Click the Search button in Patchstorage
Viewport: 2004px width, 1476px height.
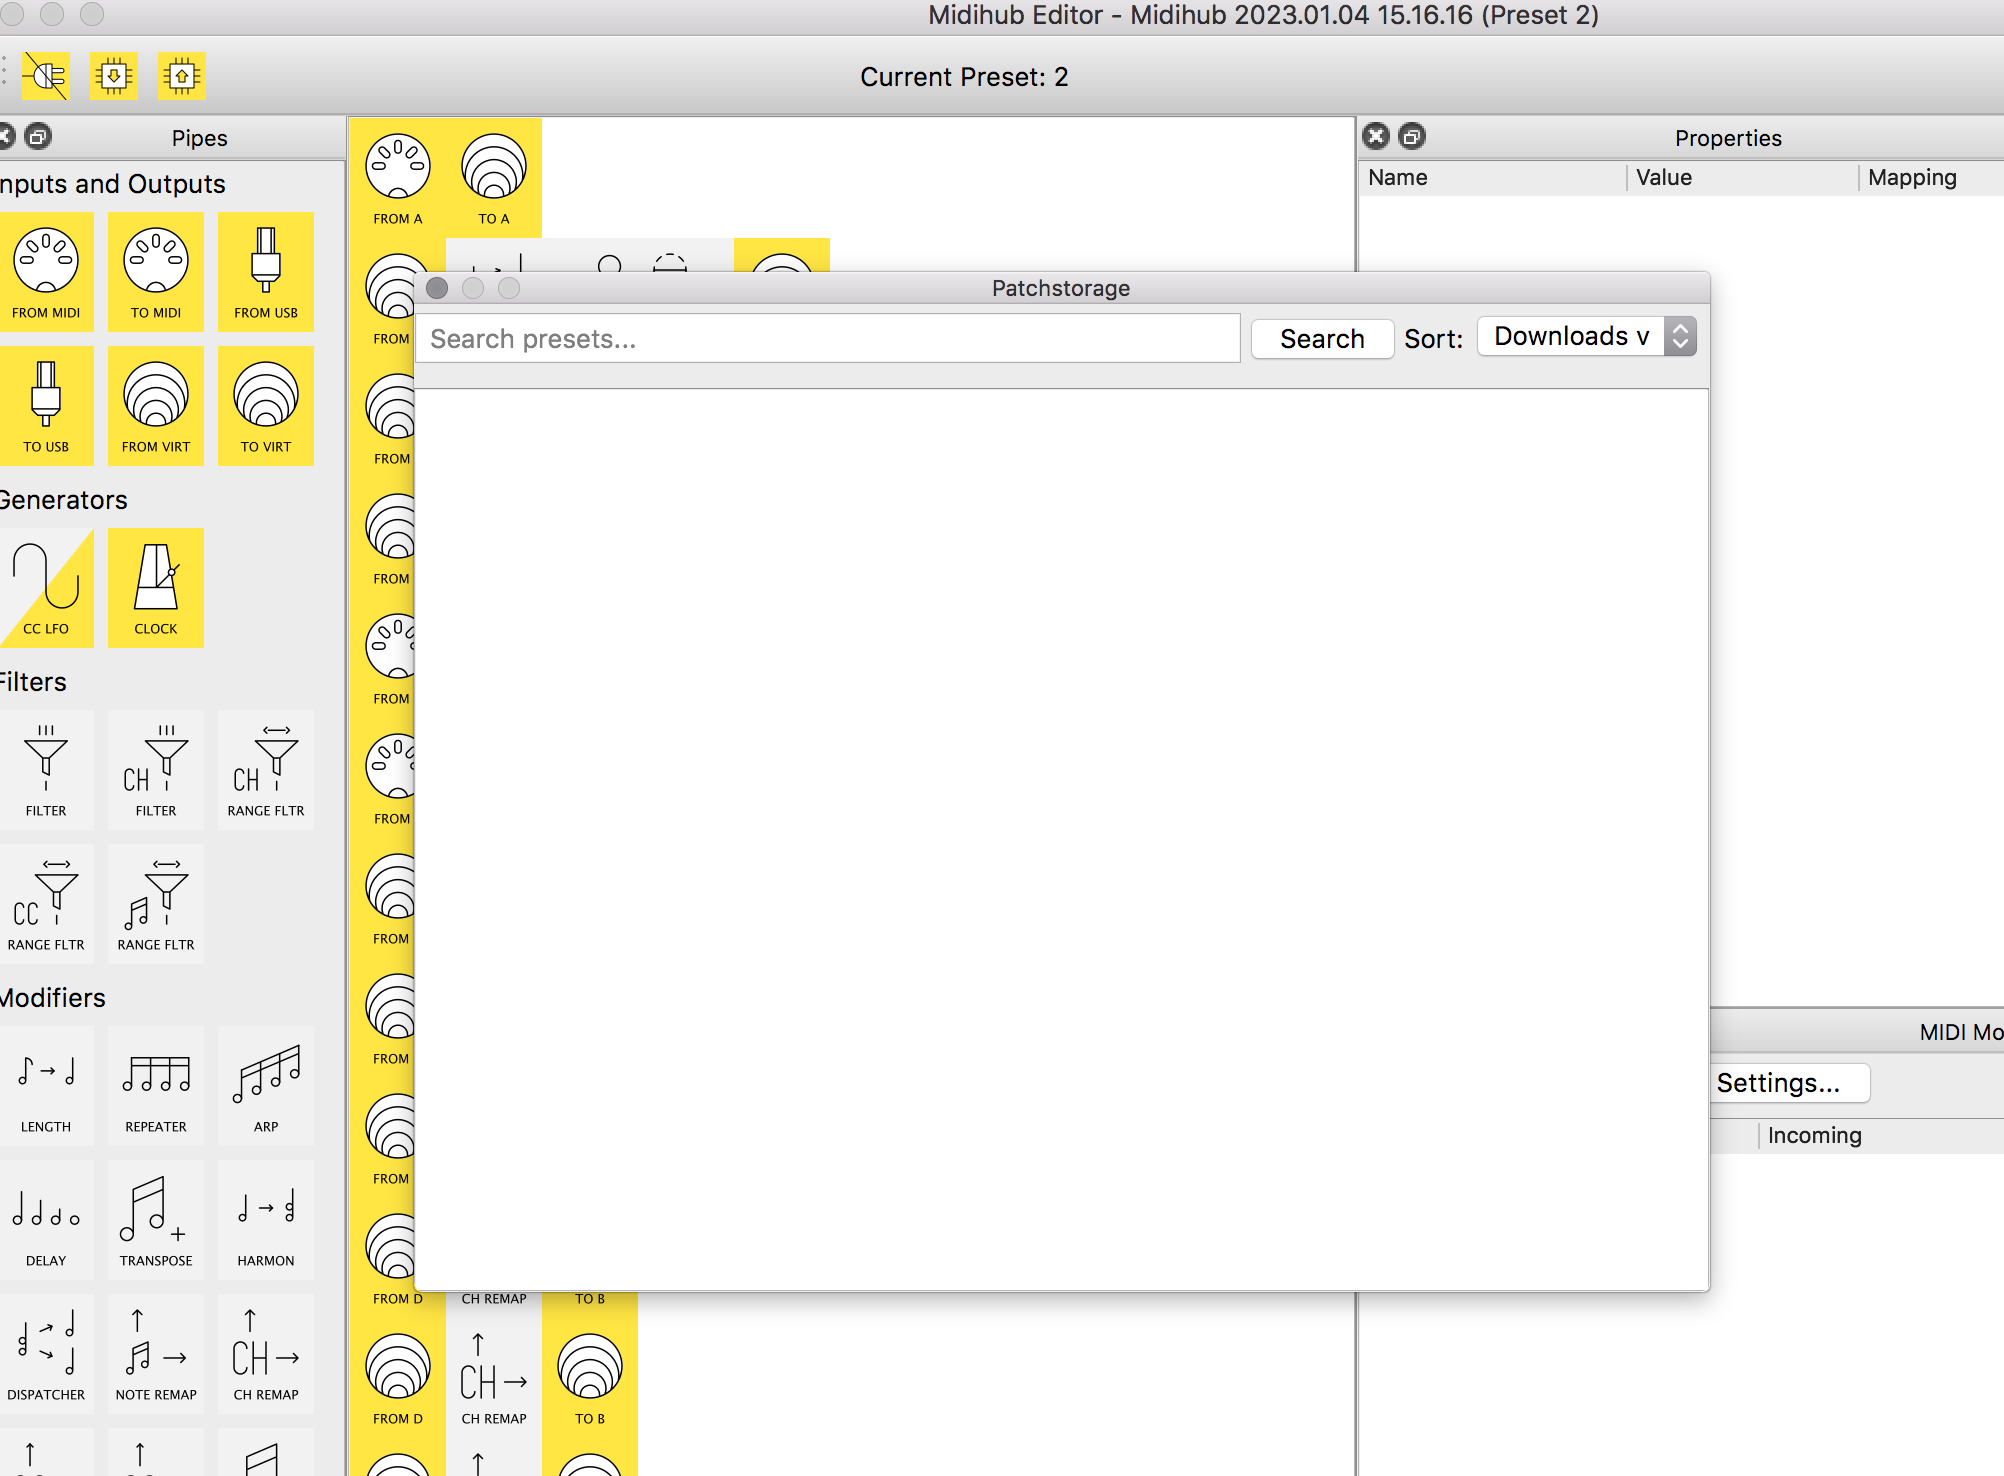pos(1322,339)
